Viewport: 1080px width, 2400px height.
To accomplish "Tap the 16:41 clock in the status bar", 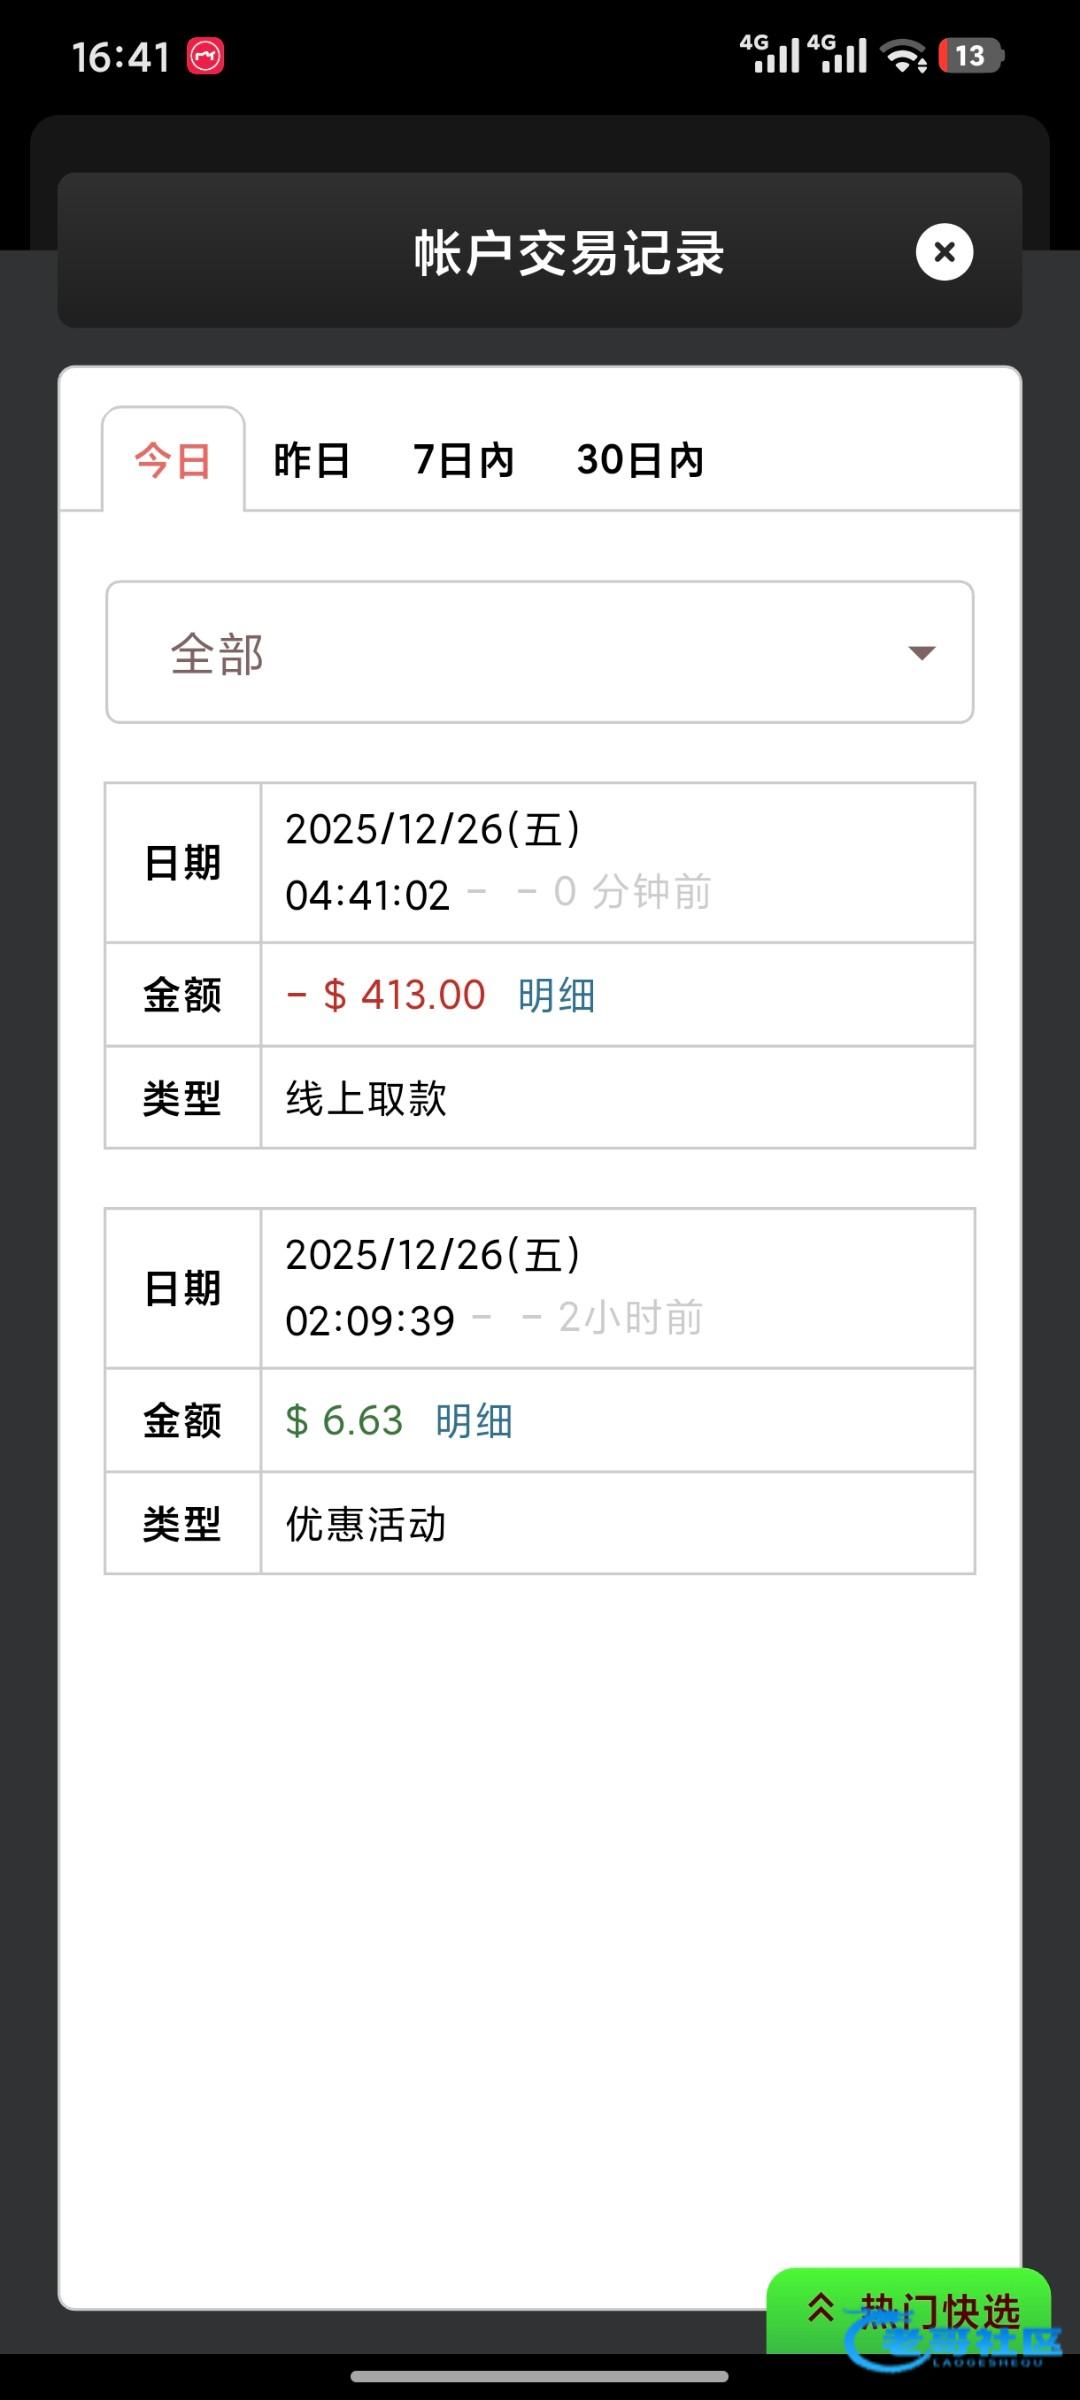I will tap(121, 57).
